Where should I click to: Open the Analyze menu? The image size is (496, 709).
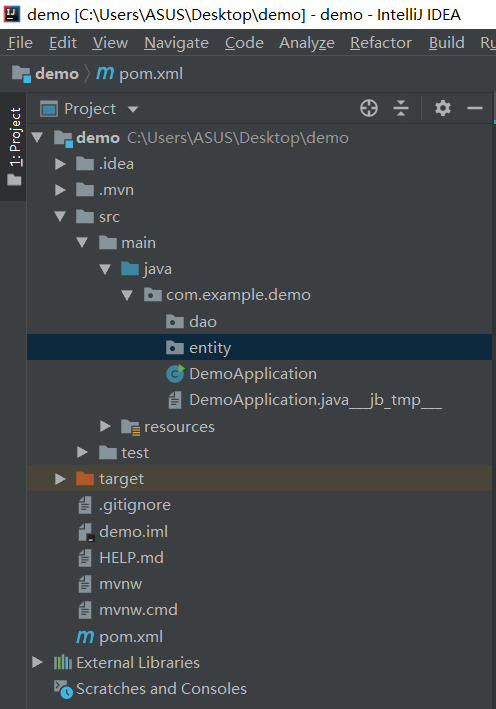[307, 43]
